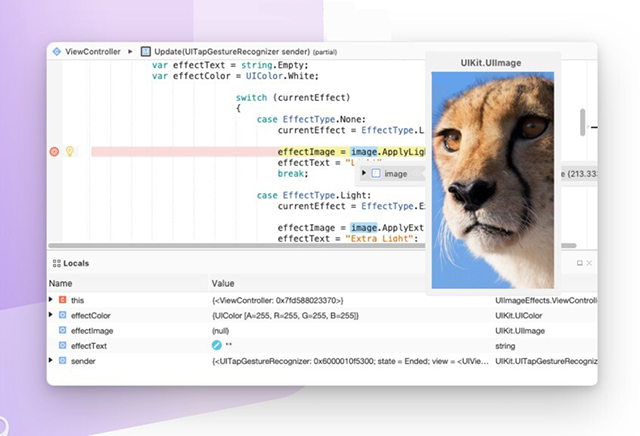Select the effectImage row name

(x=92, y=331)
